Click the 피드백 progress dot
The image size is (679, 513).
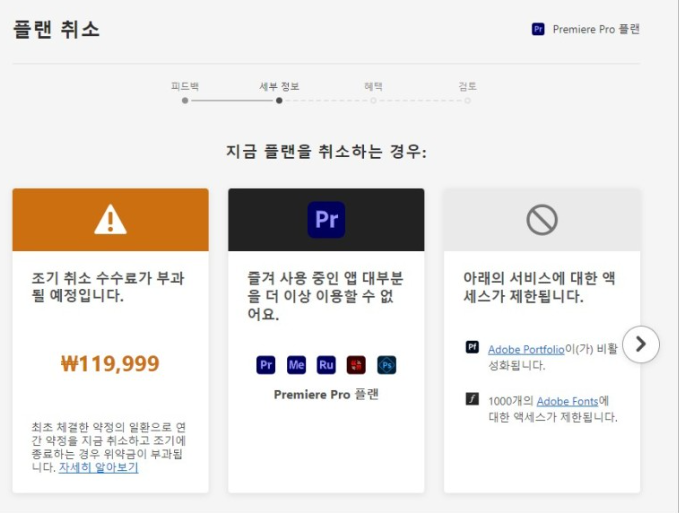185,100
